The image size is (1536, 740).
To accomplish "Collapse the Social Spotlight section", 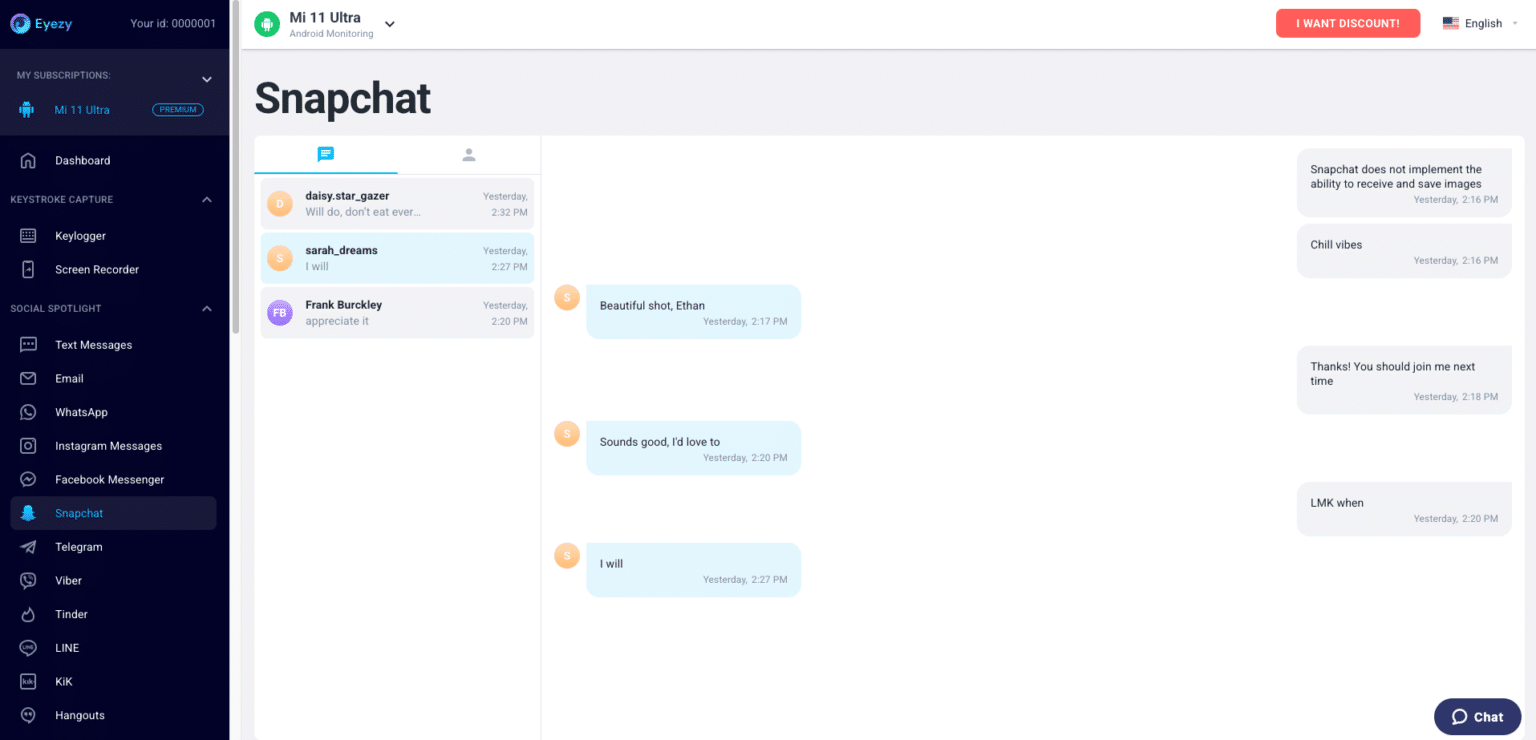I will [x=207, y=309].
